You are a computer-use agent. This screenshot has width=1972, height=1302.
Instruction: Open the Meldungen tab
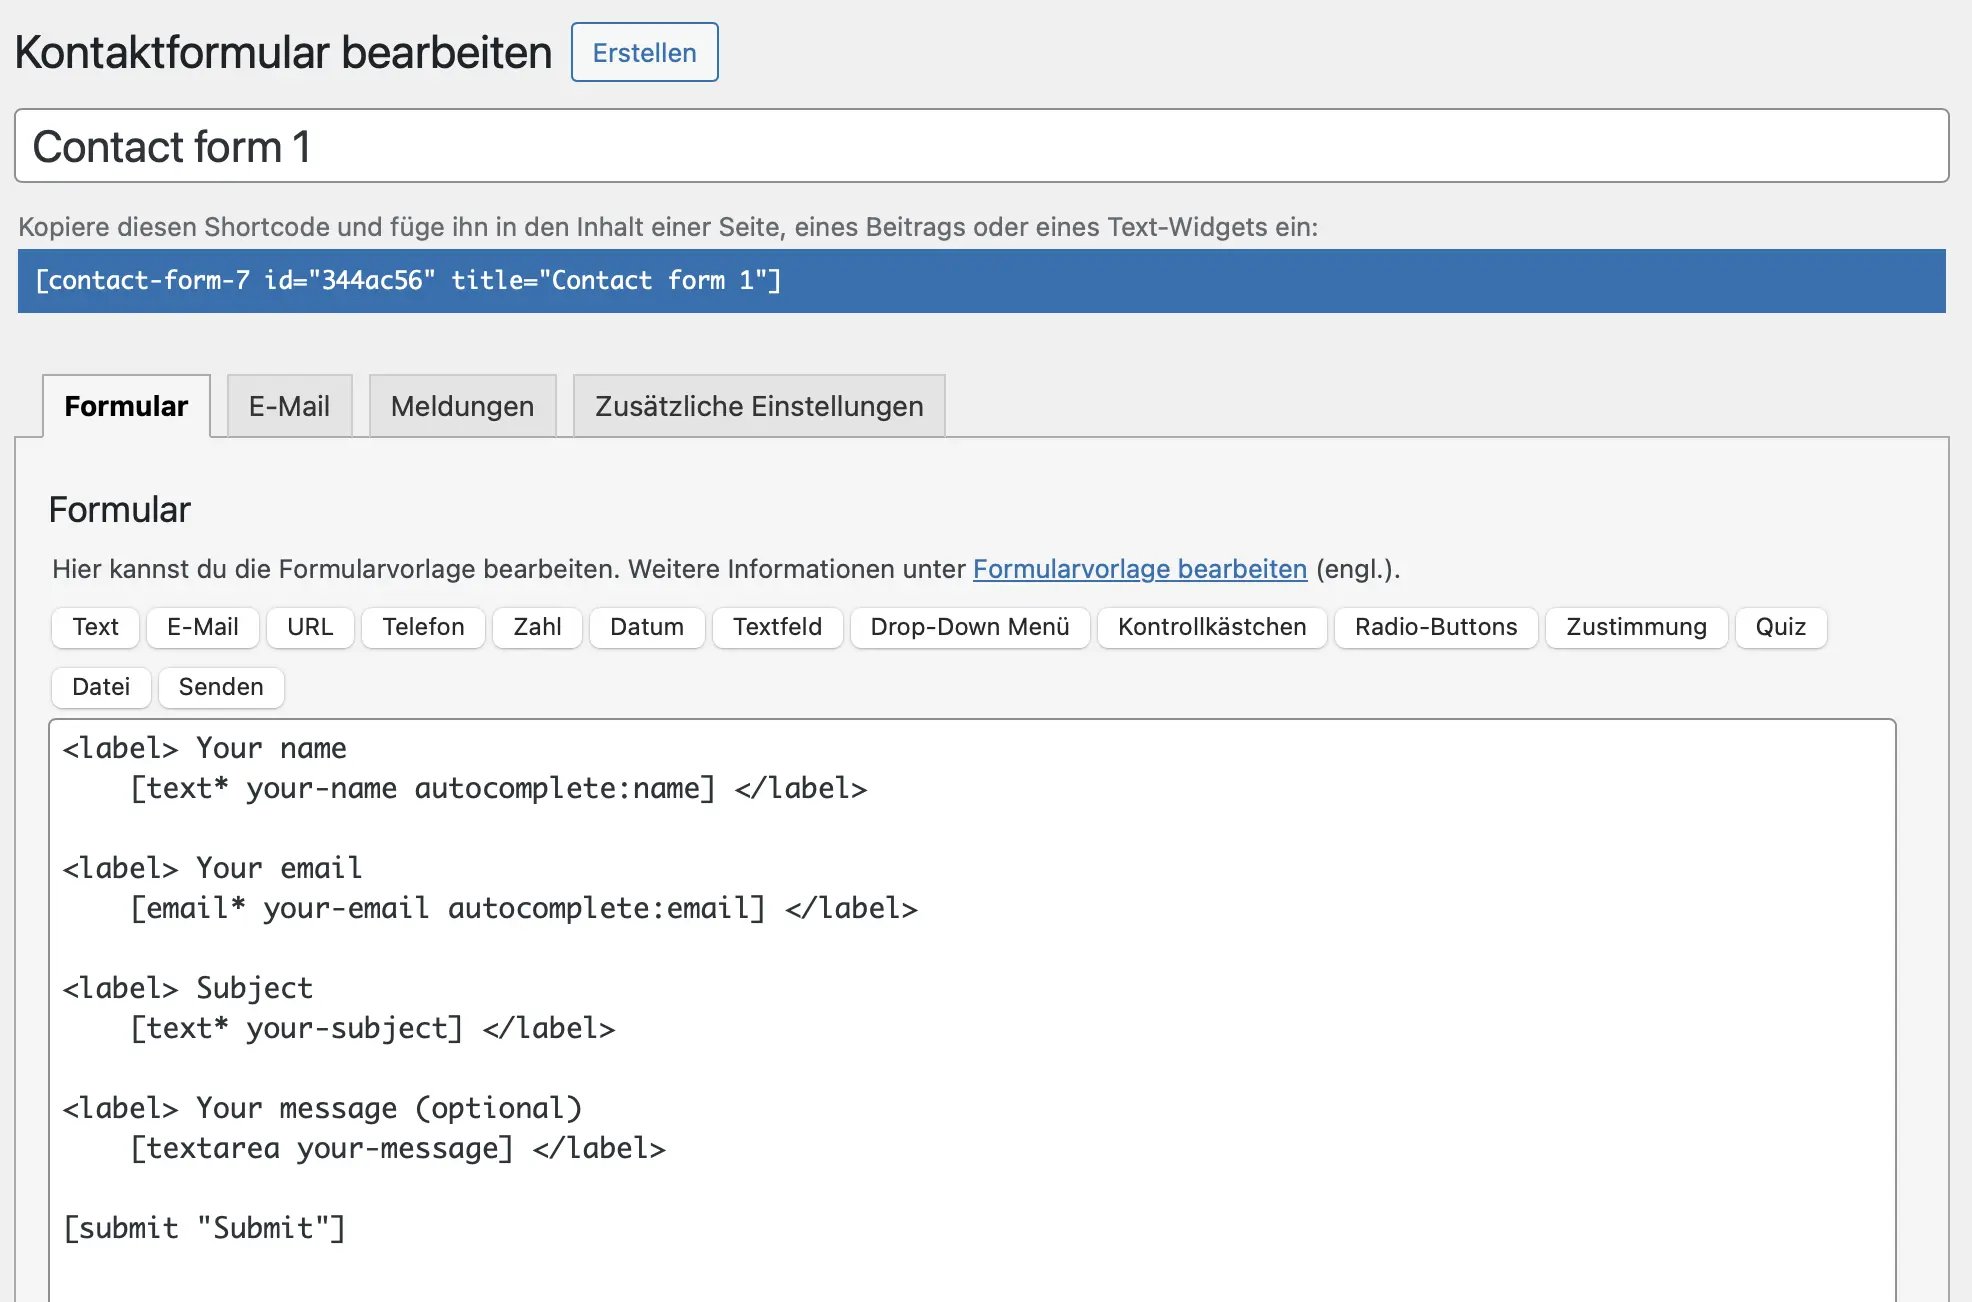pos(462,406)
